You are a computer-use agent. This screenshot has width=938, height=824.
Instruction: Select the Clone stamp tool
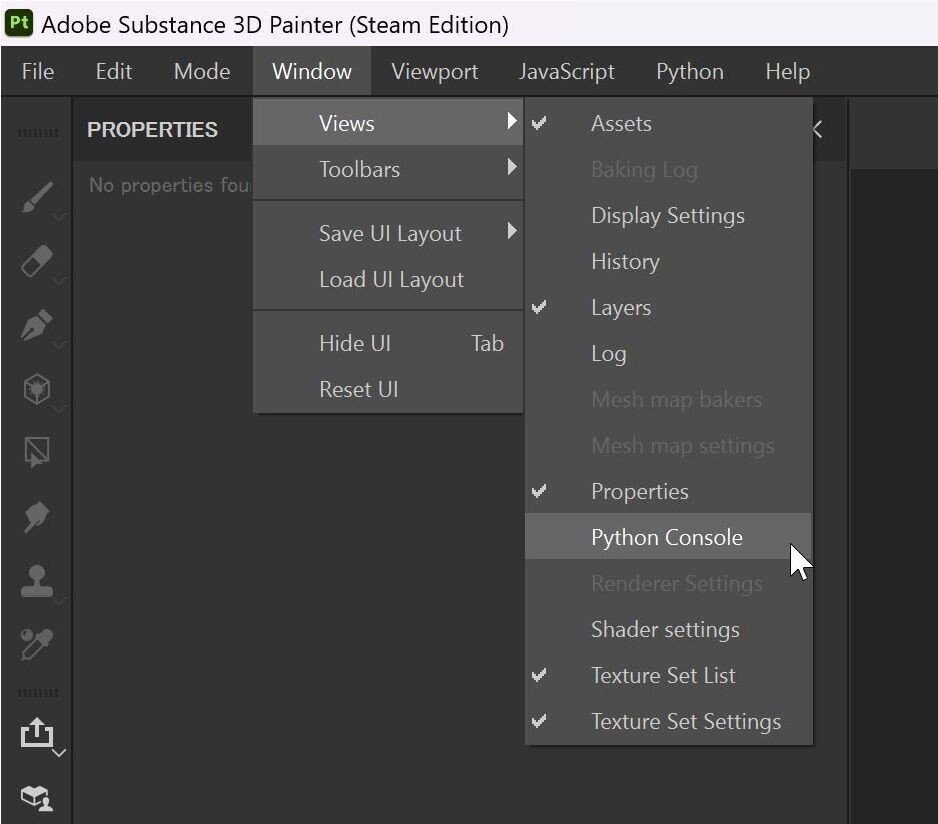(37, 580)
